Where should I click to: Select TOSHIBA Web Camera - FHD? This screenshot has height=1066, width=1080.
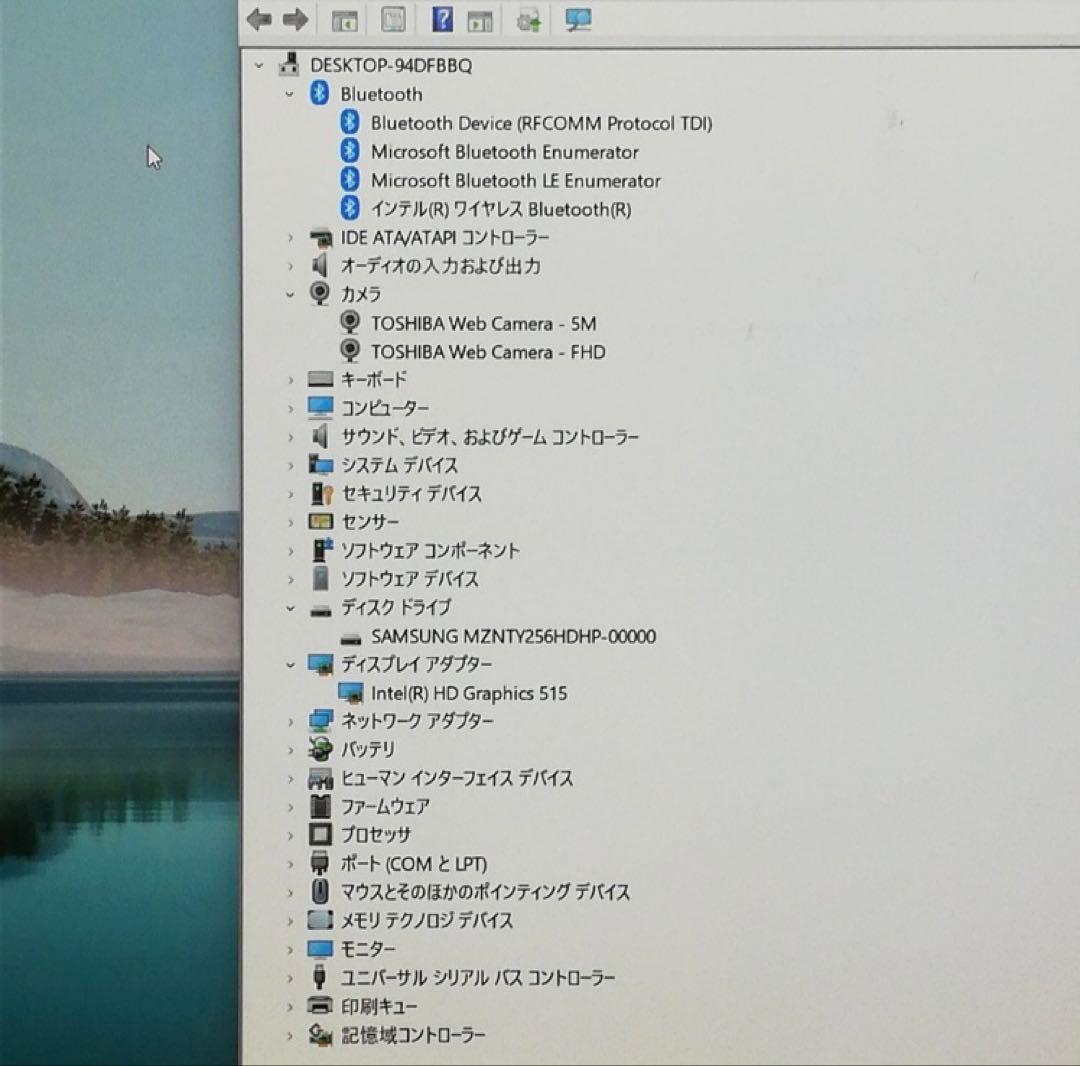[x=488, y=352]
